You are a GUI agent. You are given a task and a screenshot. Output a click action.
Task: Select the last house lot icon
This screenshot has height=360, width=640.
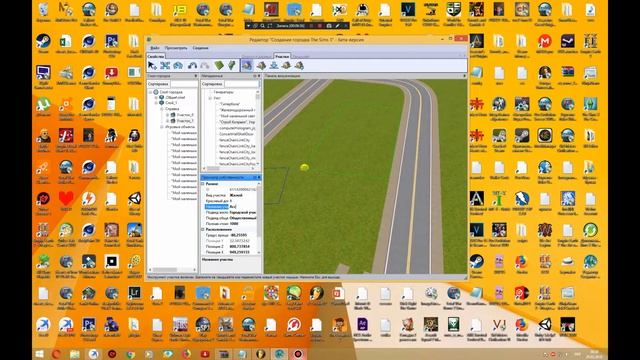[299, 65]
